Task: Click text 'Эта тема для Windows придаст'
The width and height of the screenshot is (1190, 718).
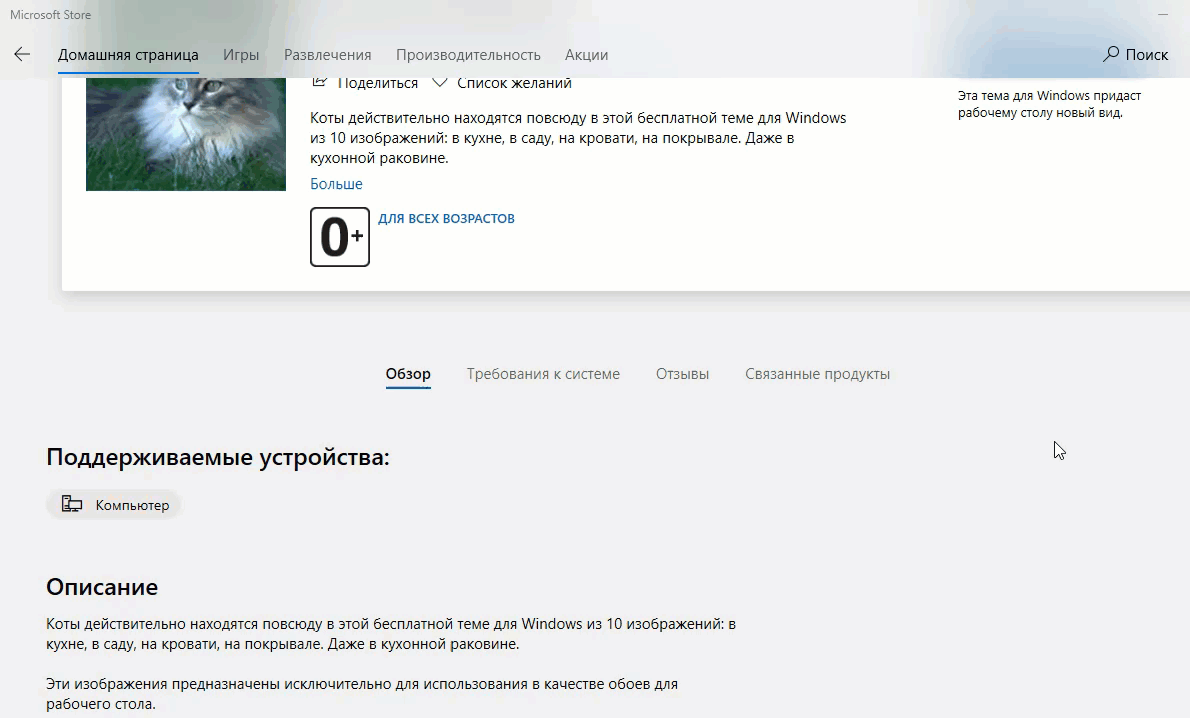Action: (1050, 96)
